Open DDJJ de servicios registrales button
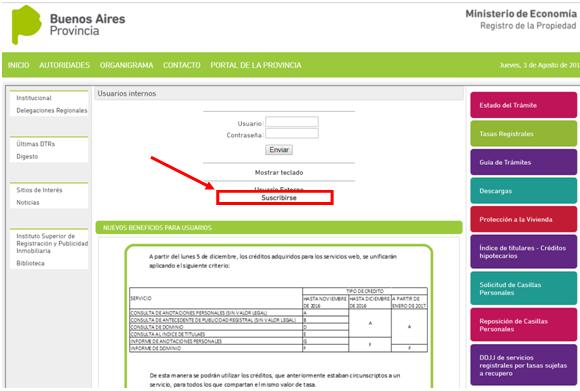Image resolution: width=580 pixels, height=391 pixels. pos(523,365)
